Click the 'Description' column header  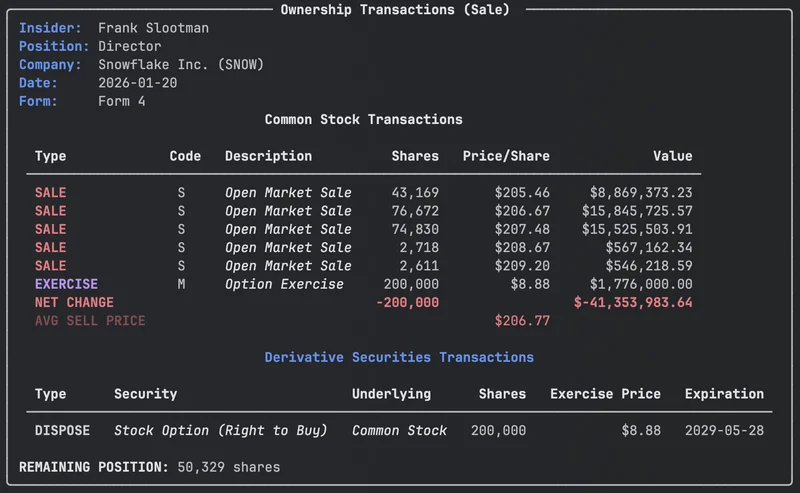[x=268, y=156]
